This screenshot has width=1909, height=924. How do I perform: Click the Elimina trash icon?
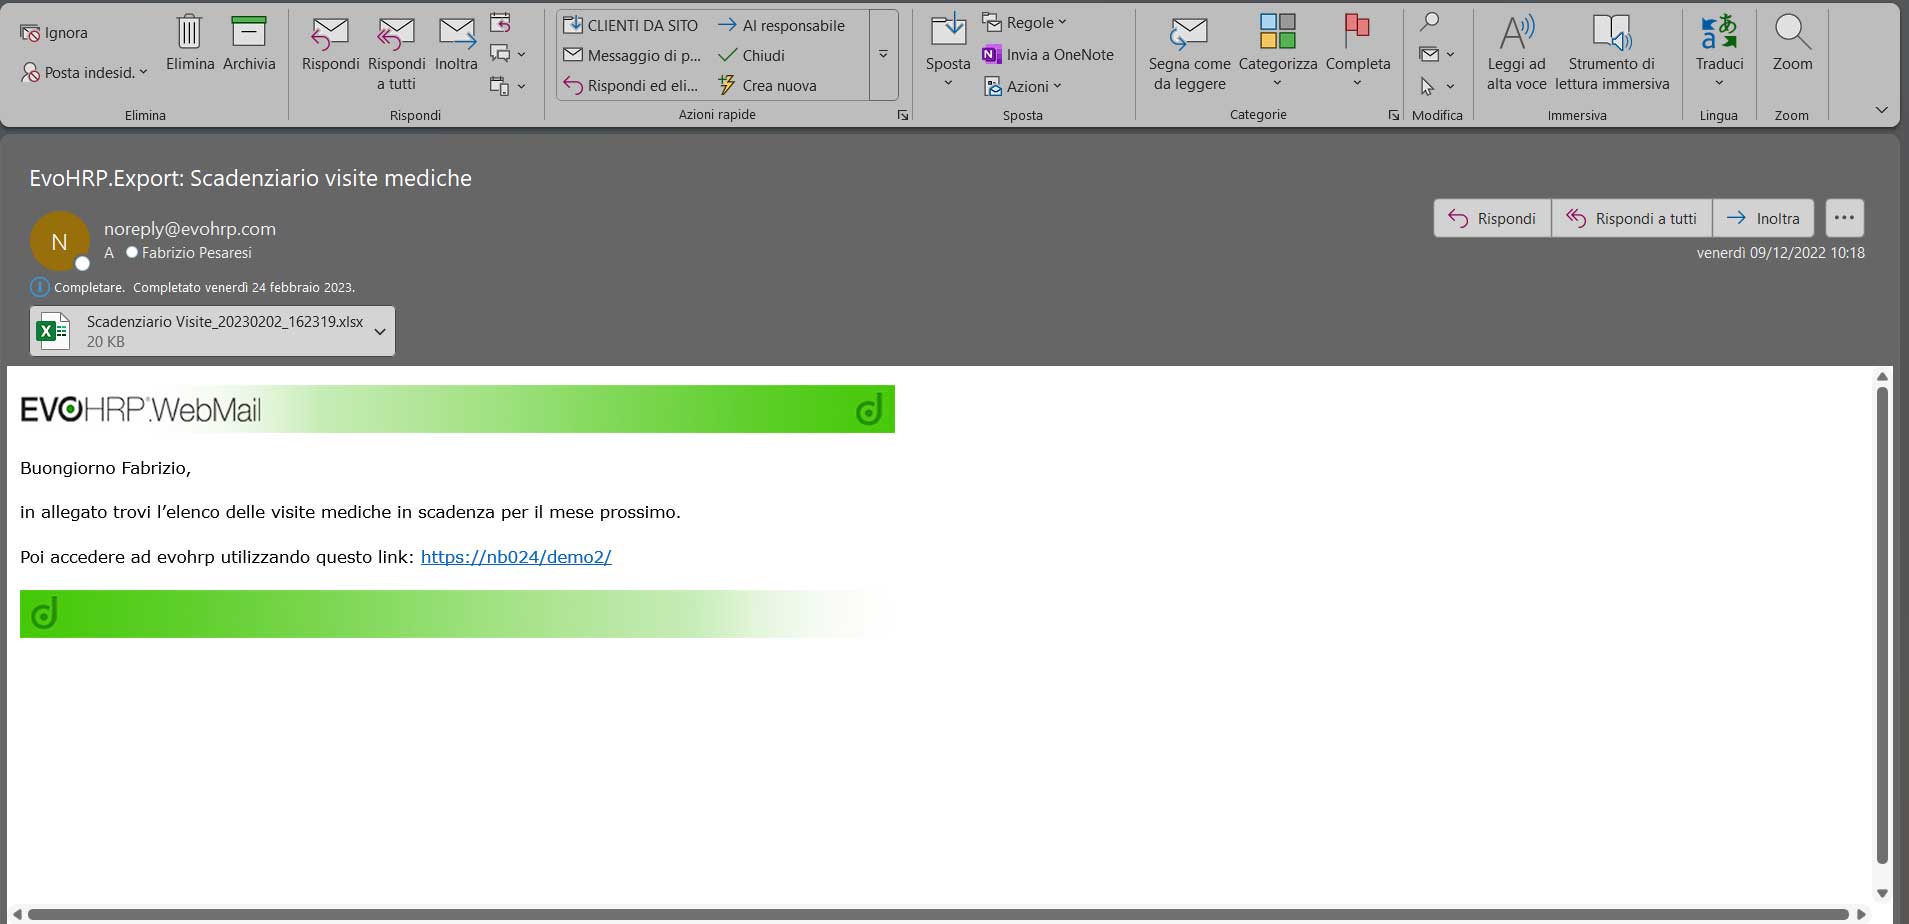[x=190, y=33]
